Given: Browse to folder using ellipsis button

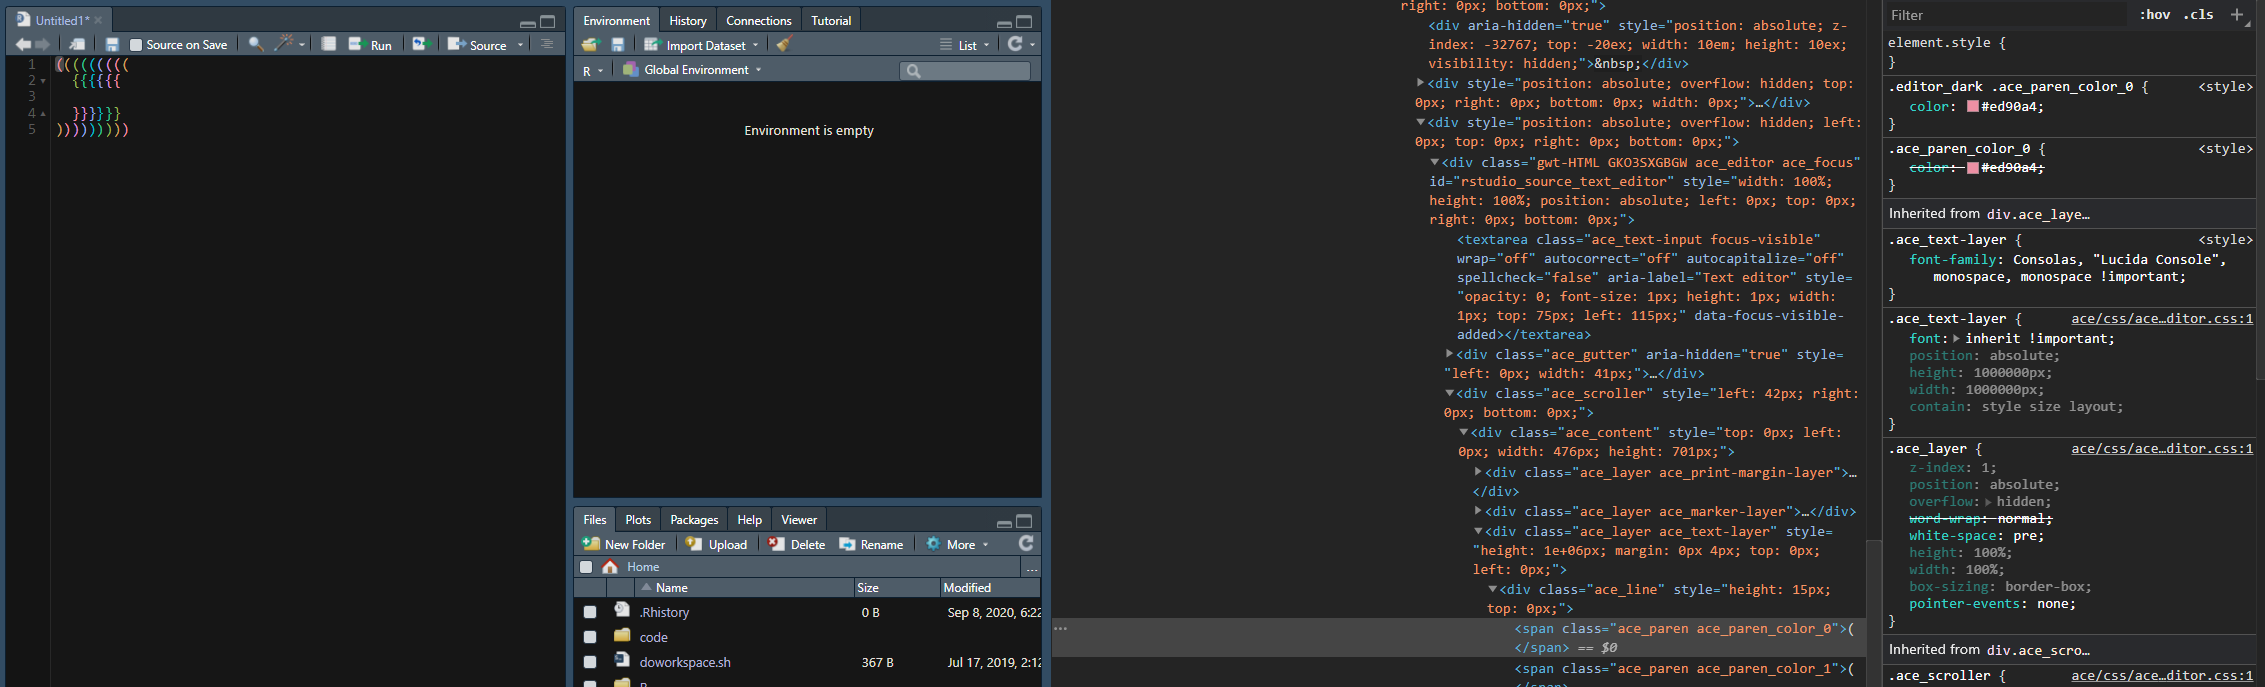Looking at the screenshot, I should [1032, 567].
